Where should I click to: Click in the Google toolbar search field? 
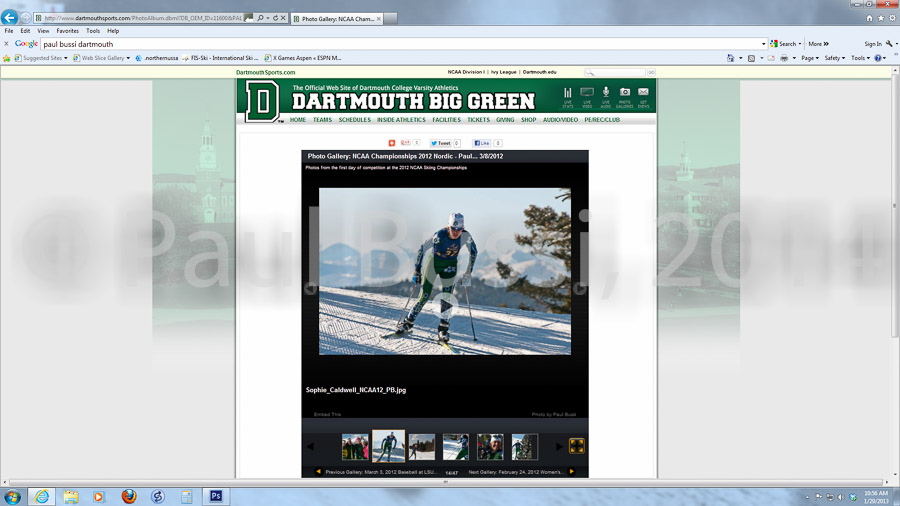tap(401, 44)
